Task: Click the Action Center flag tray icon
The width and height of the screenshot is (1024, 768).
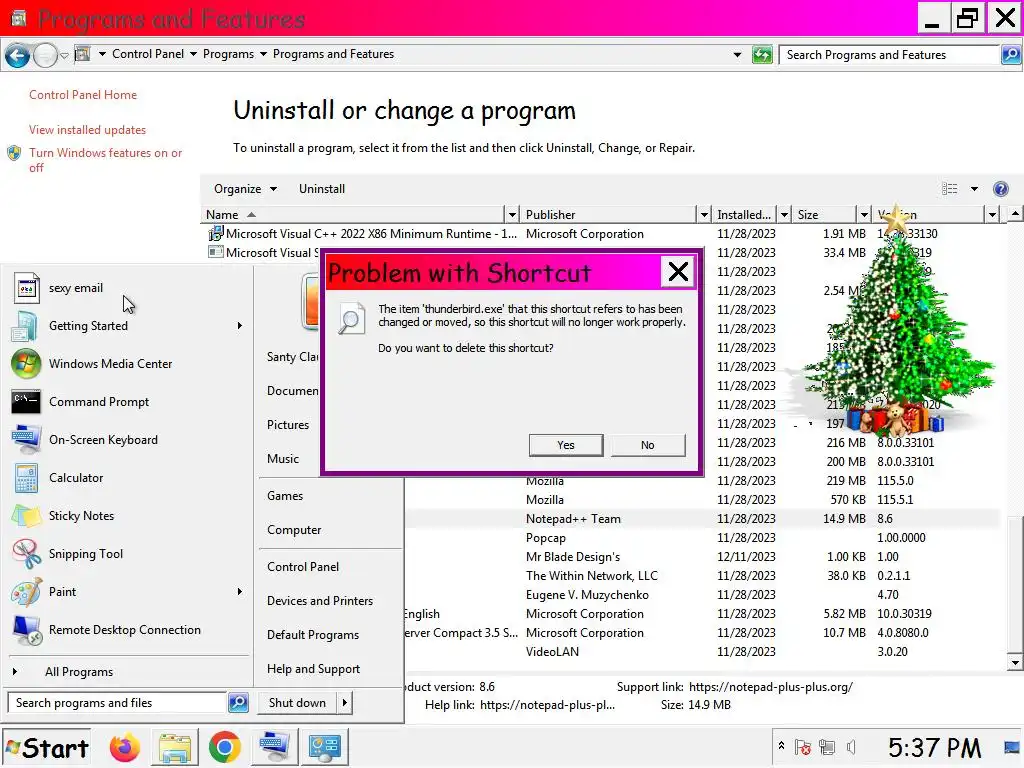Action: point(803,747)
